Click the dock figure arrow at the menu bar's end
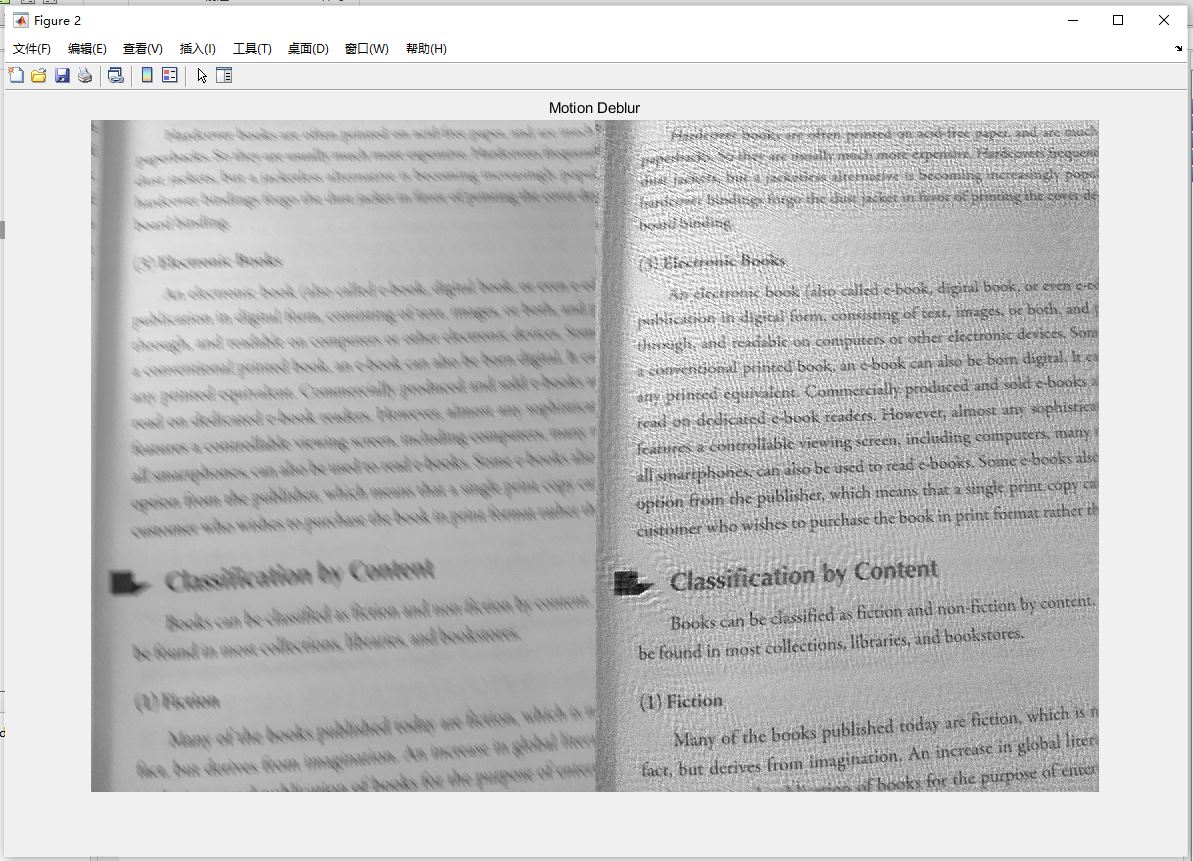The height and width of the screenshot is (861, 1193). point(1179,49)
